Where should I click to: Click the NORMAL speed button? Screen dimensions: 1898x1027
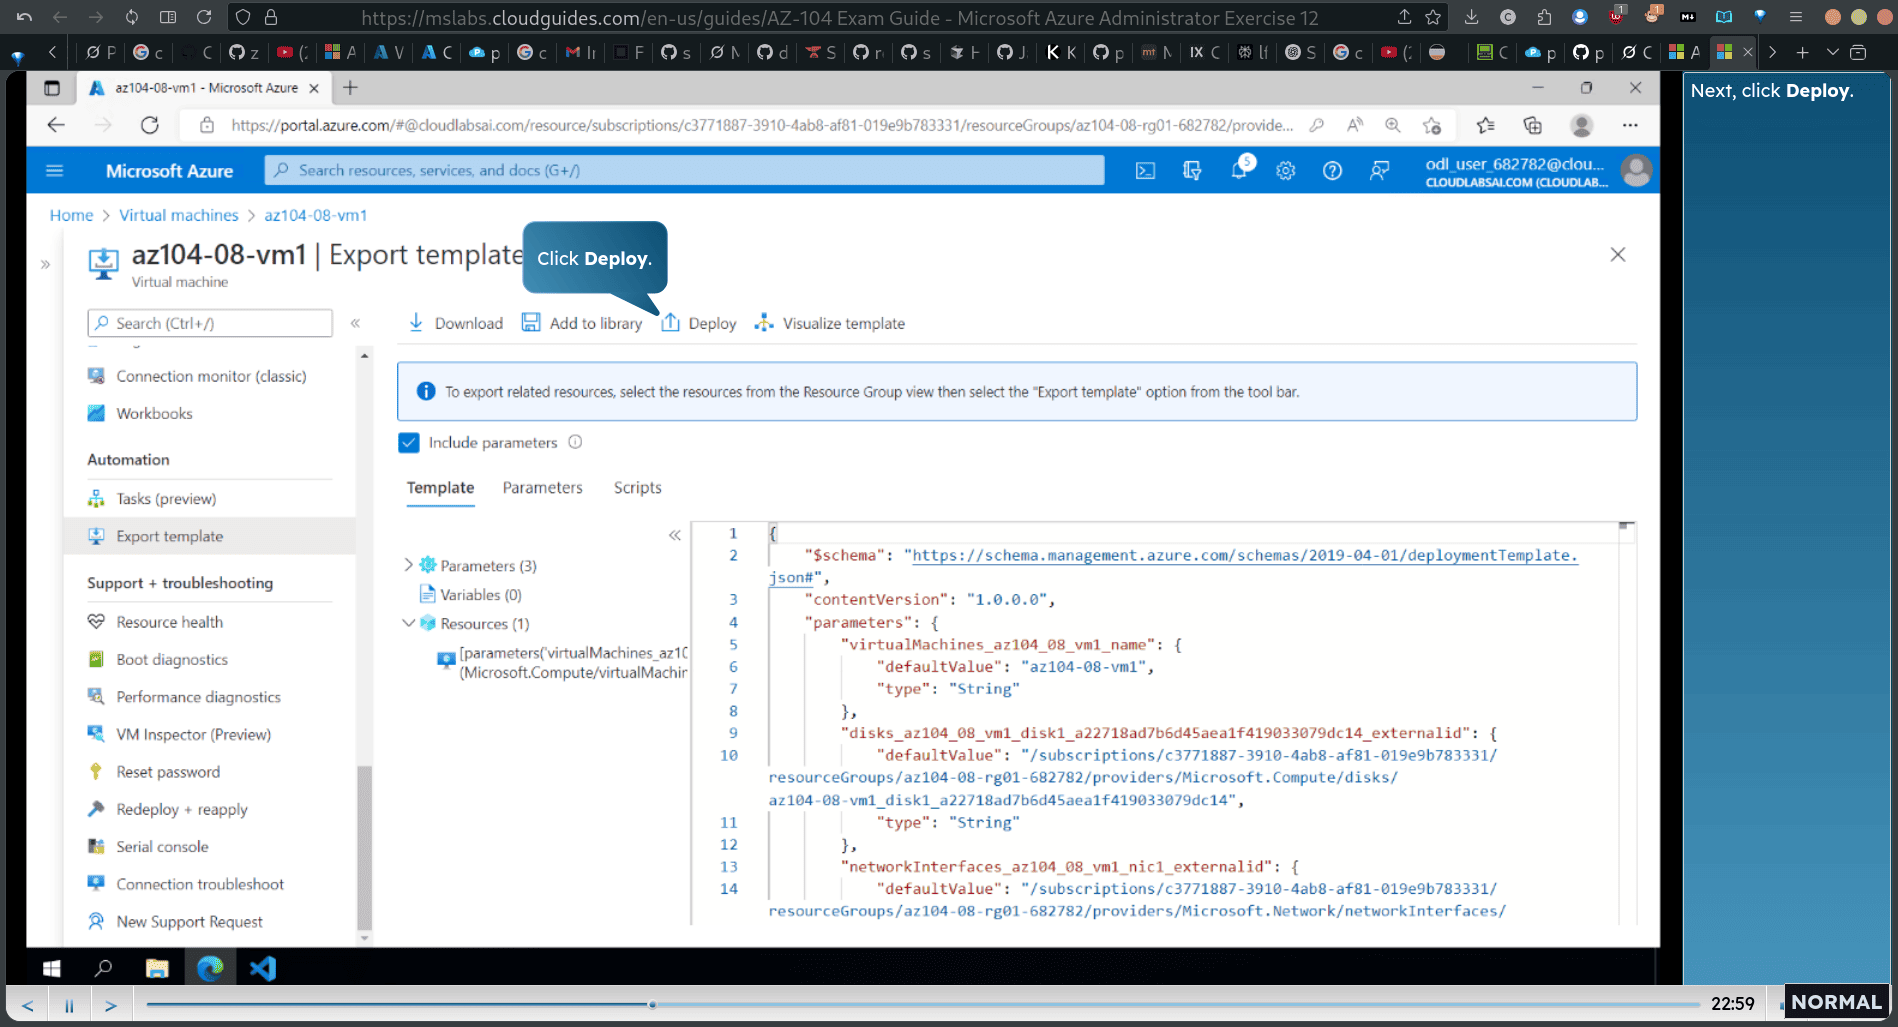click(x=1836, y=1002)
